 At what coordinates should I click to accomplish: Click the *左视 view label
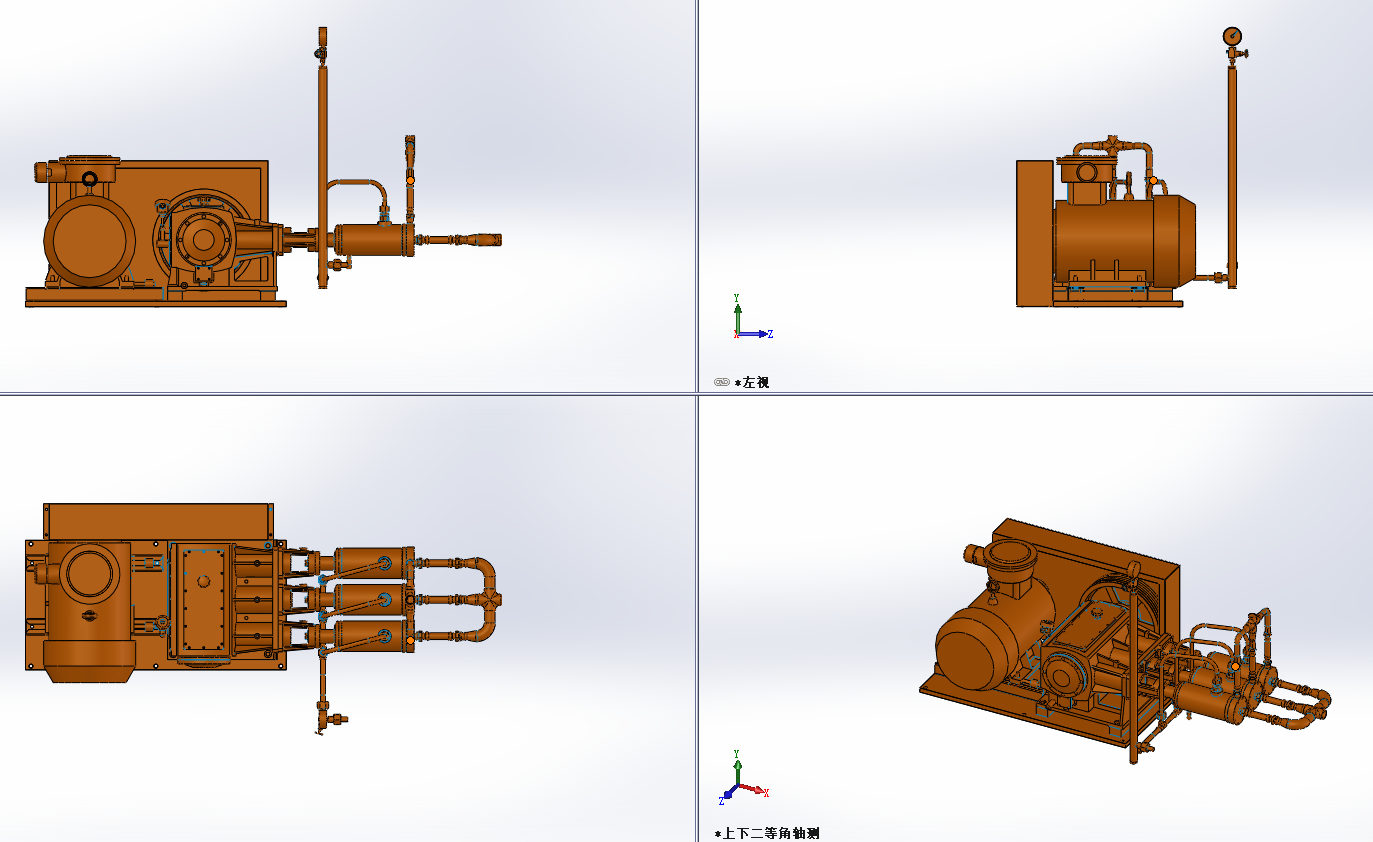pos(752,382)
